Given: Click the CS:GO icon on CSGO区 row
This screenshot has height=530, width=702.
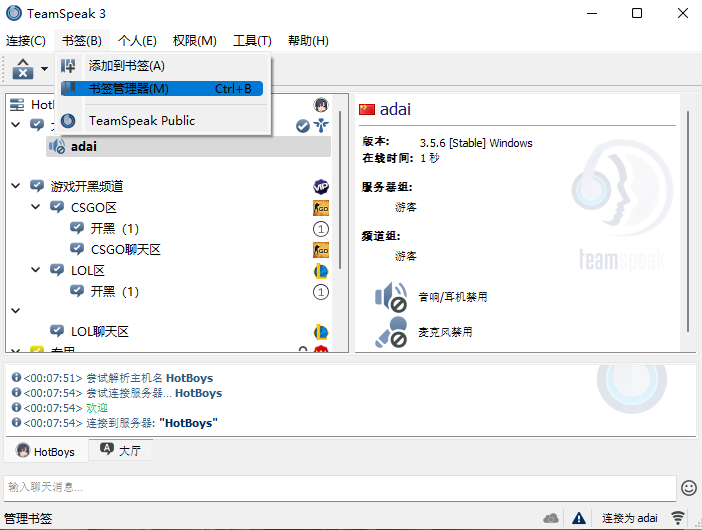Looking at the screenshot, I should pos(321,208).
